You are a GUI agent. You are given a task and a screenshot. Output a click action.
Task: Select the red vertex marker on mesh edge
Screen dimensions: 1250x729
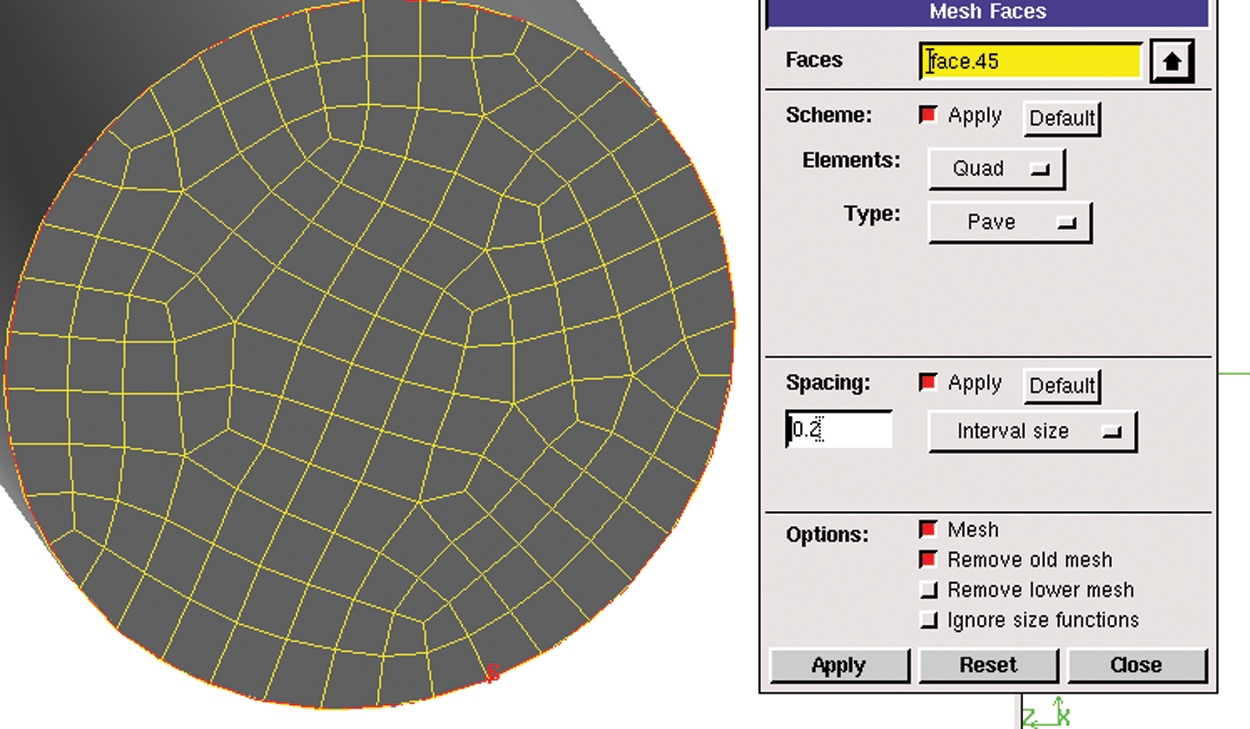492,673
